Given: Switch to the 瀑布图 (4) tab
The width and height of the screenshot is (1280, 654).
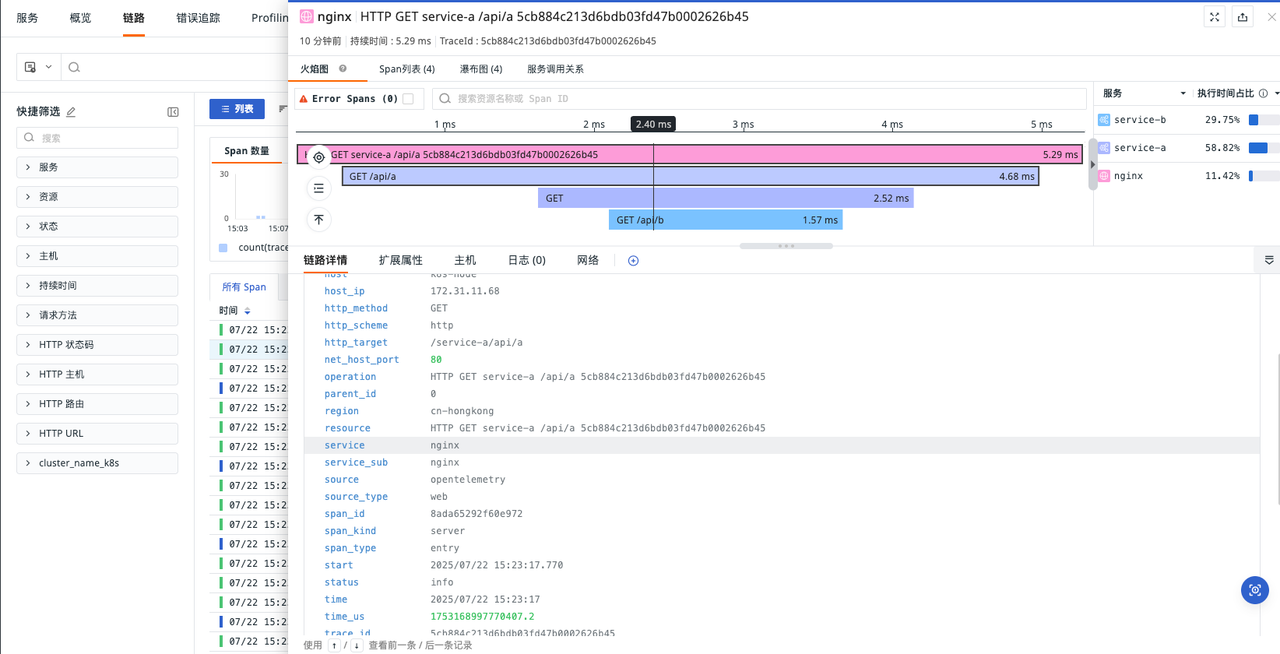Looking at the screenshot, I should point(481,69).
